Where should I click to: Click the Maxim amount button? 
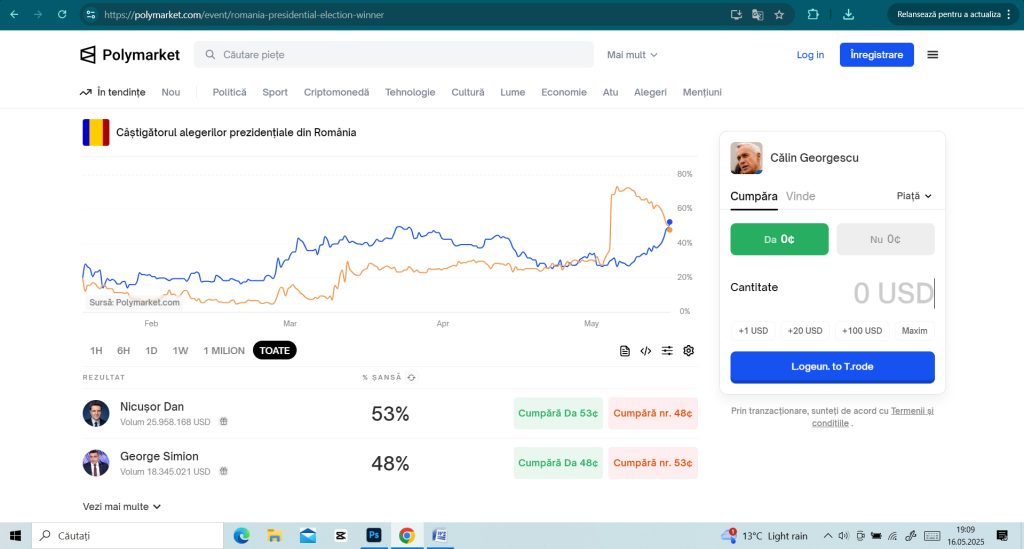pyautogui.click(x=914, y=330)
